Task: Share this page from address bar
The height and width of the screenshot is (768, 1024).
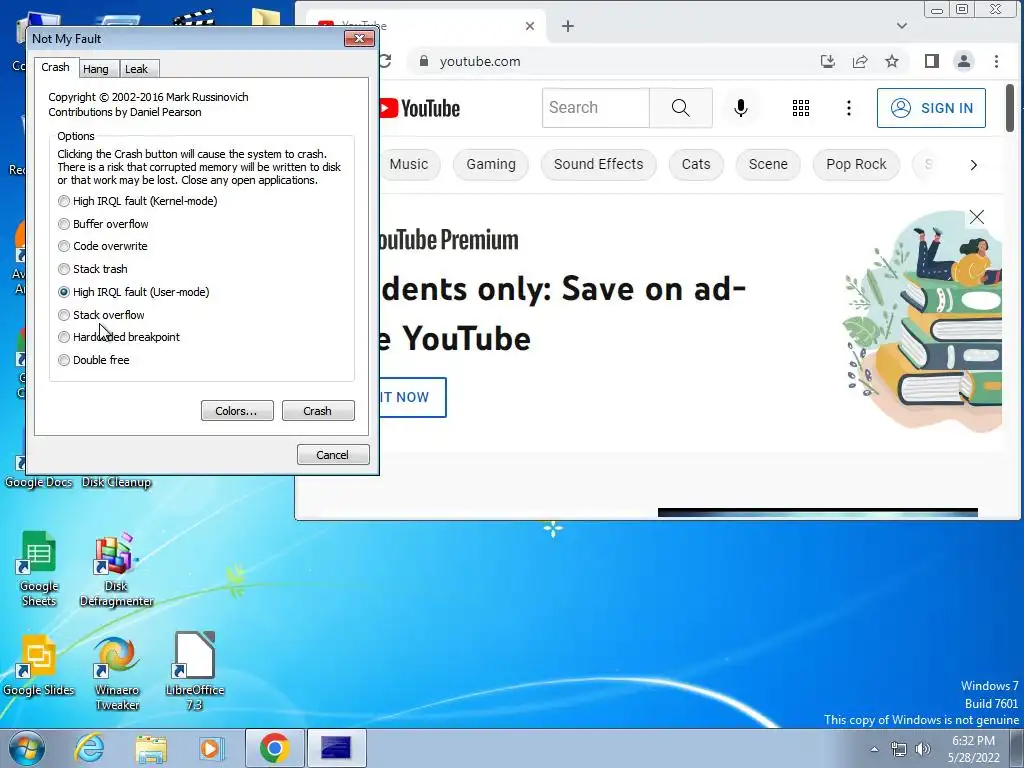Action: pyautogui.click(x=860, y=61)
